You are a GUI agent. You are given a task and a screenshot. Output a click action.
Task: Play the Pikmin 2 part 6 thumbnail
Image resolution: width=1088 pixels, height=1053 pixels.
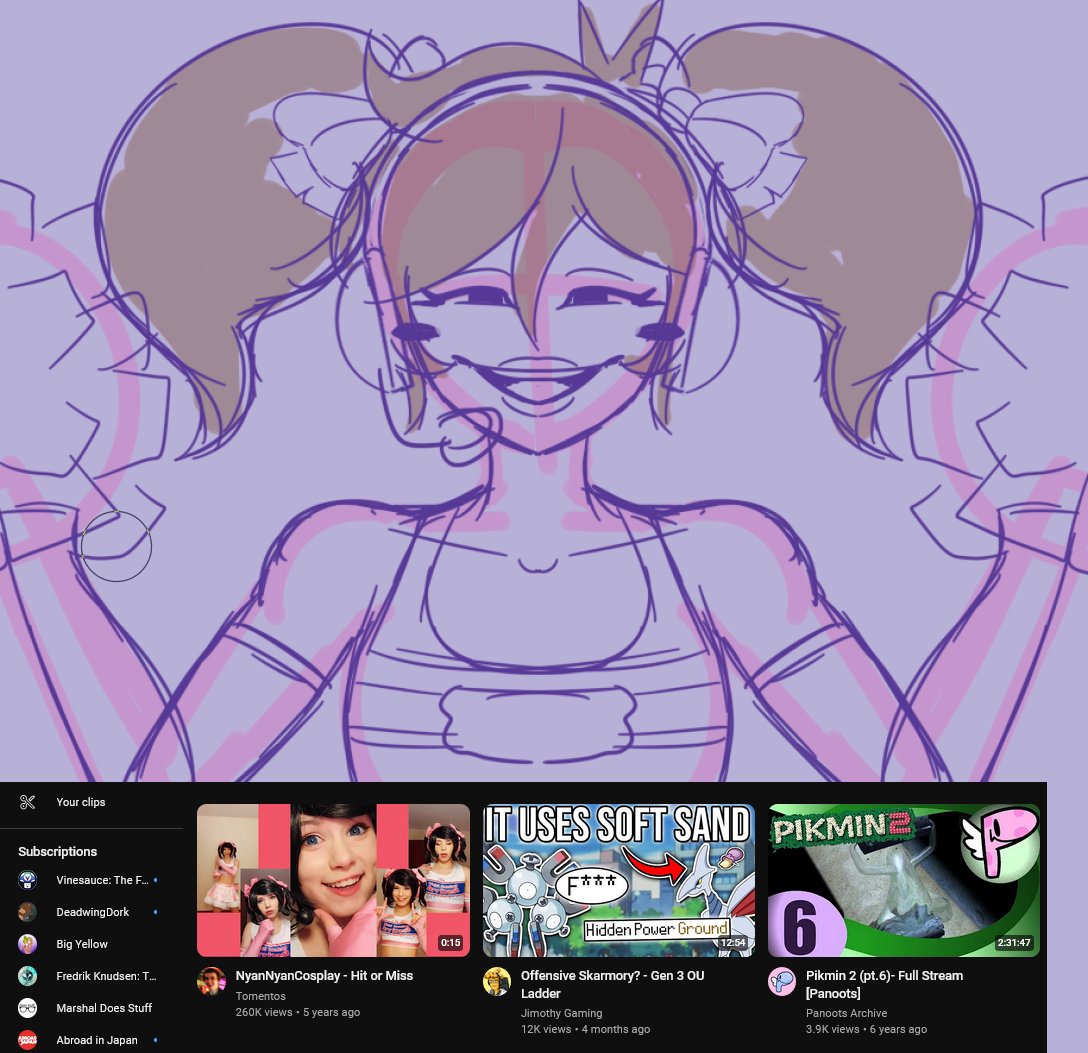point(904,880)
